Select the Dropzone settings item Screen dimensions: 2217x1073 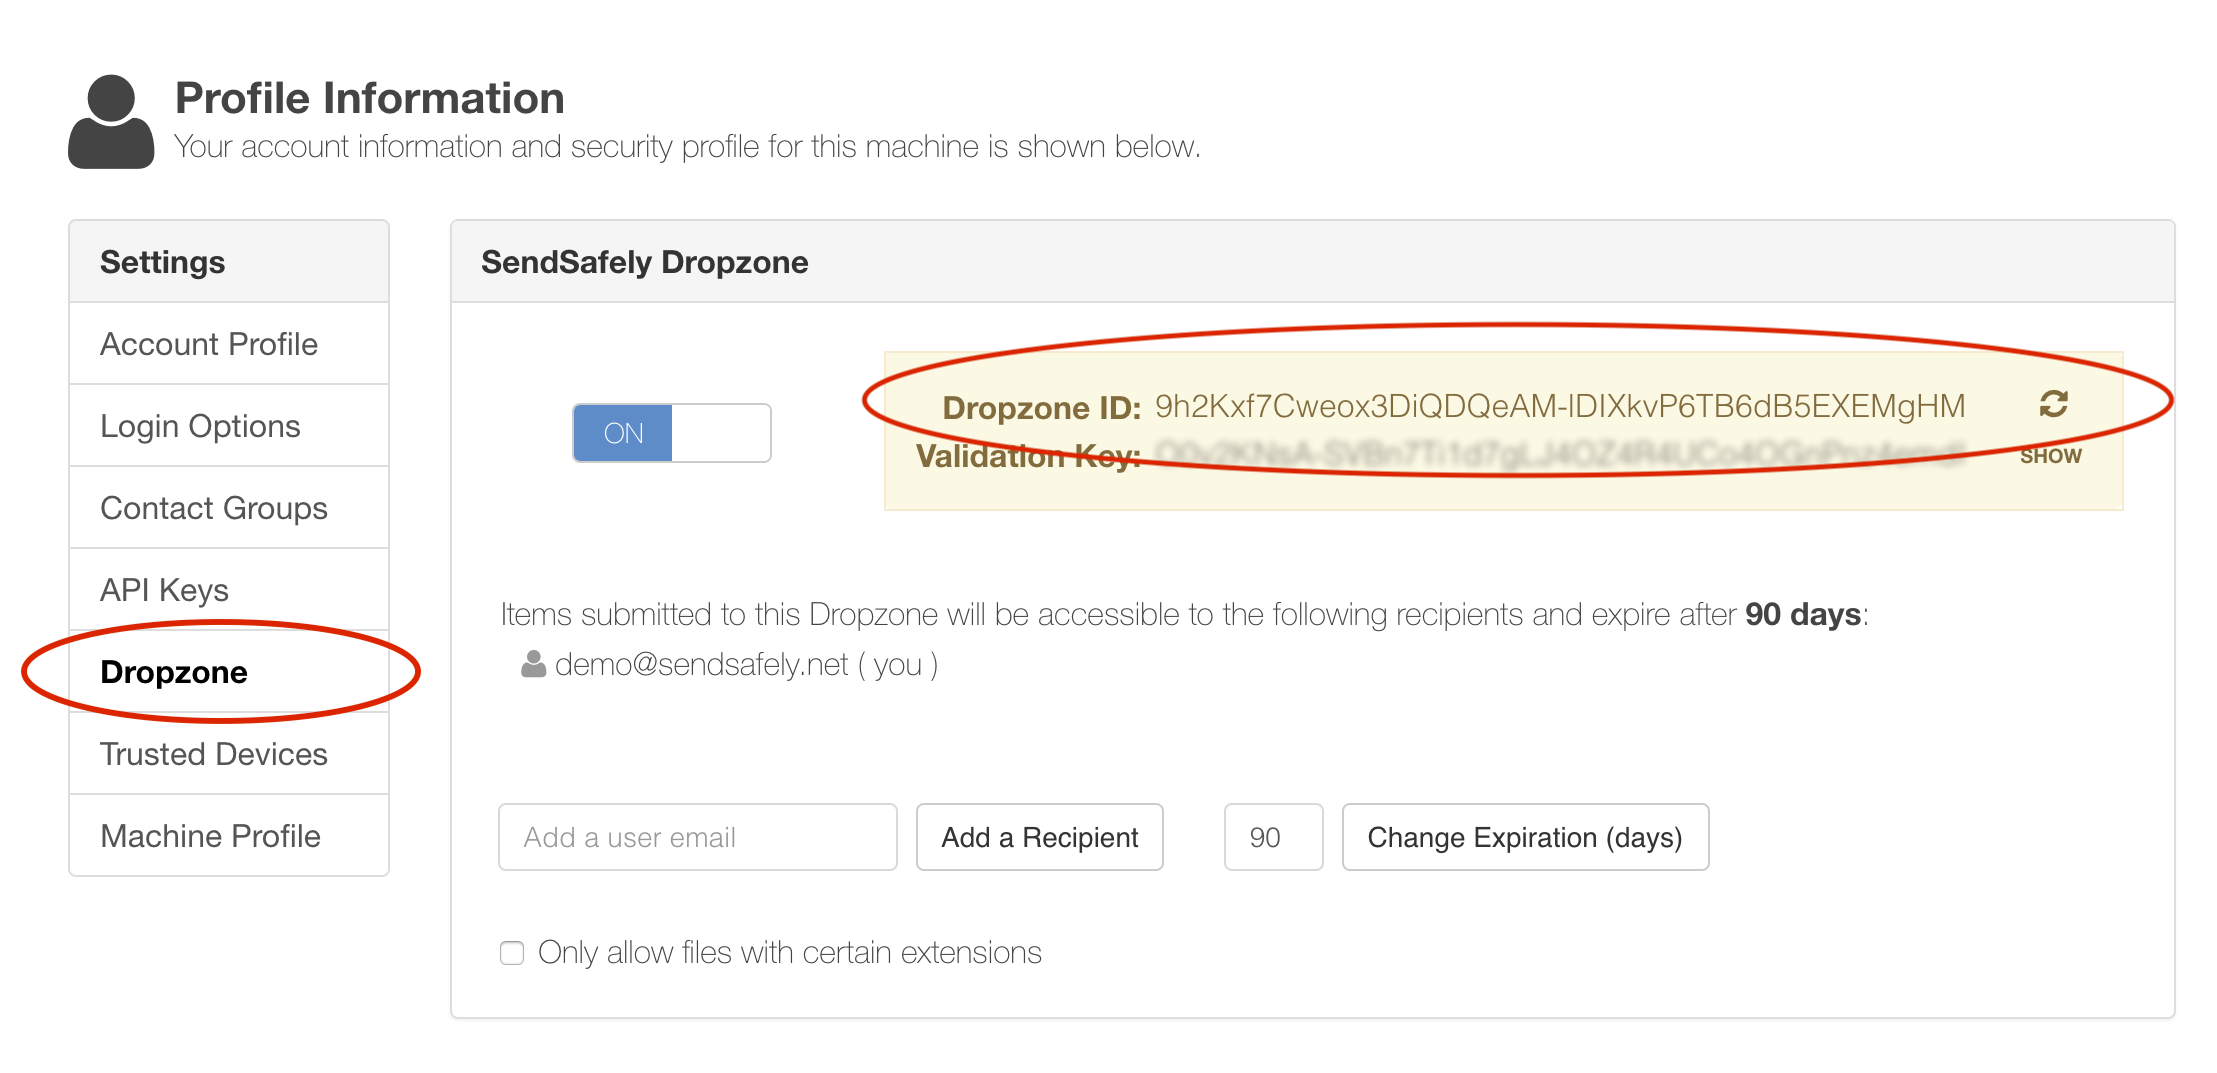229,672
